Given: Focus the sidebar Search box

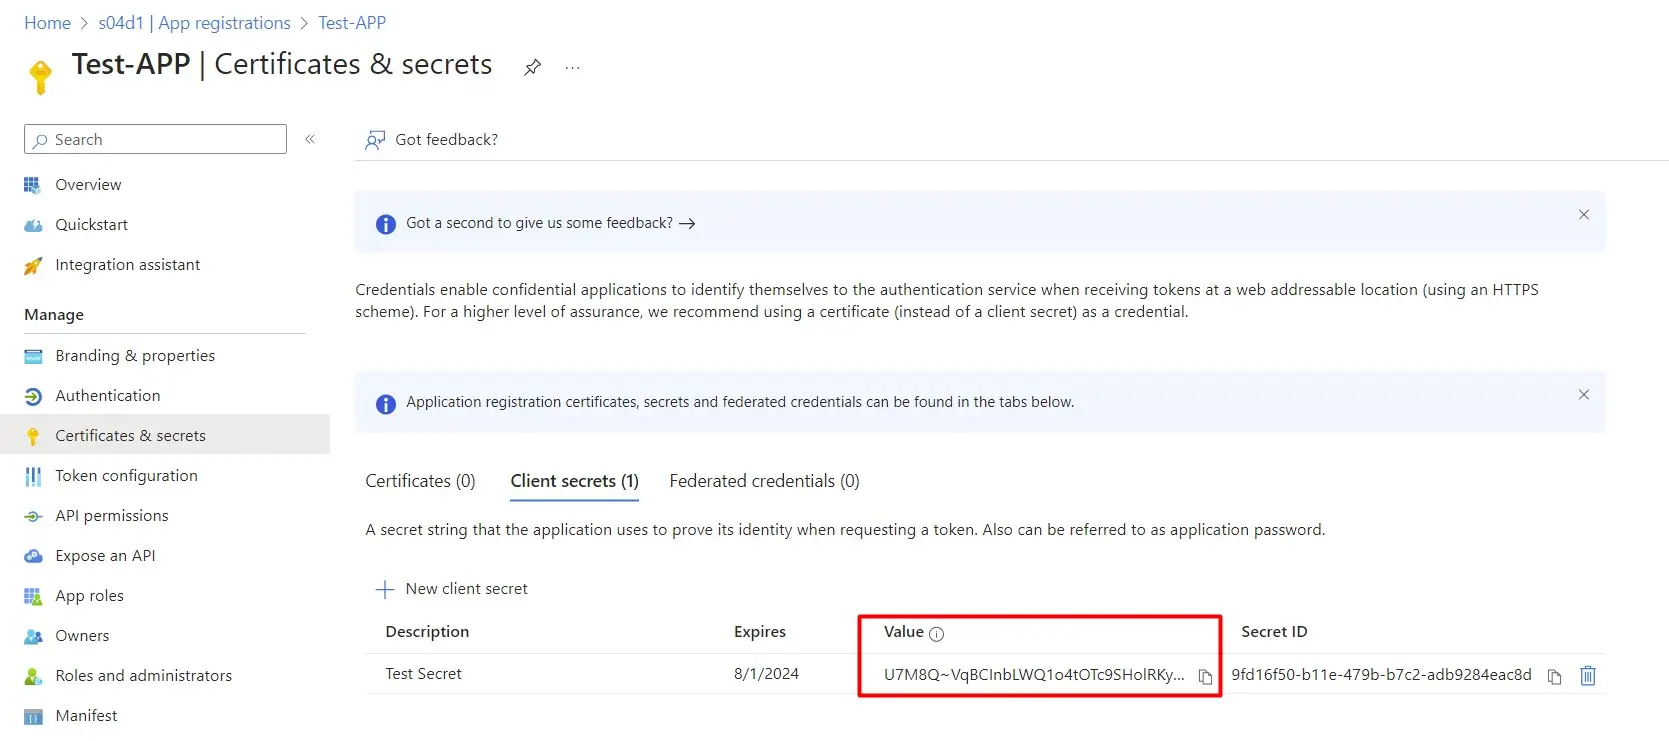Looking at the screenshot, I should coord(155,139).
